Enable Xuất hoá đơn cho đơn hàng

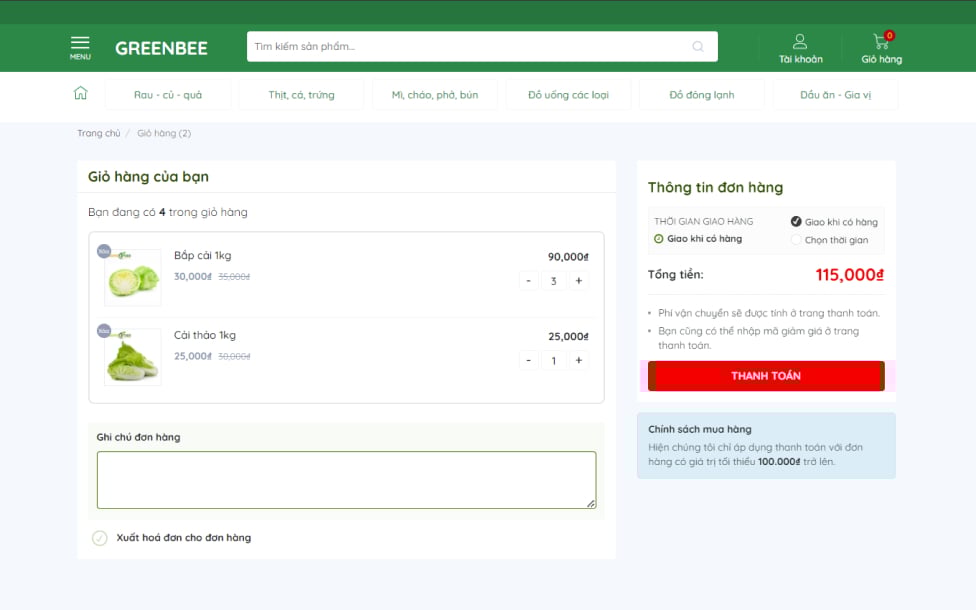point(100,538)
